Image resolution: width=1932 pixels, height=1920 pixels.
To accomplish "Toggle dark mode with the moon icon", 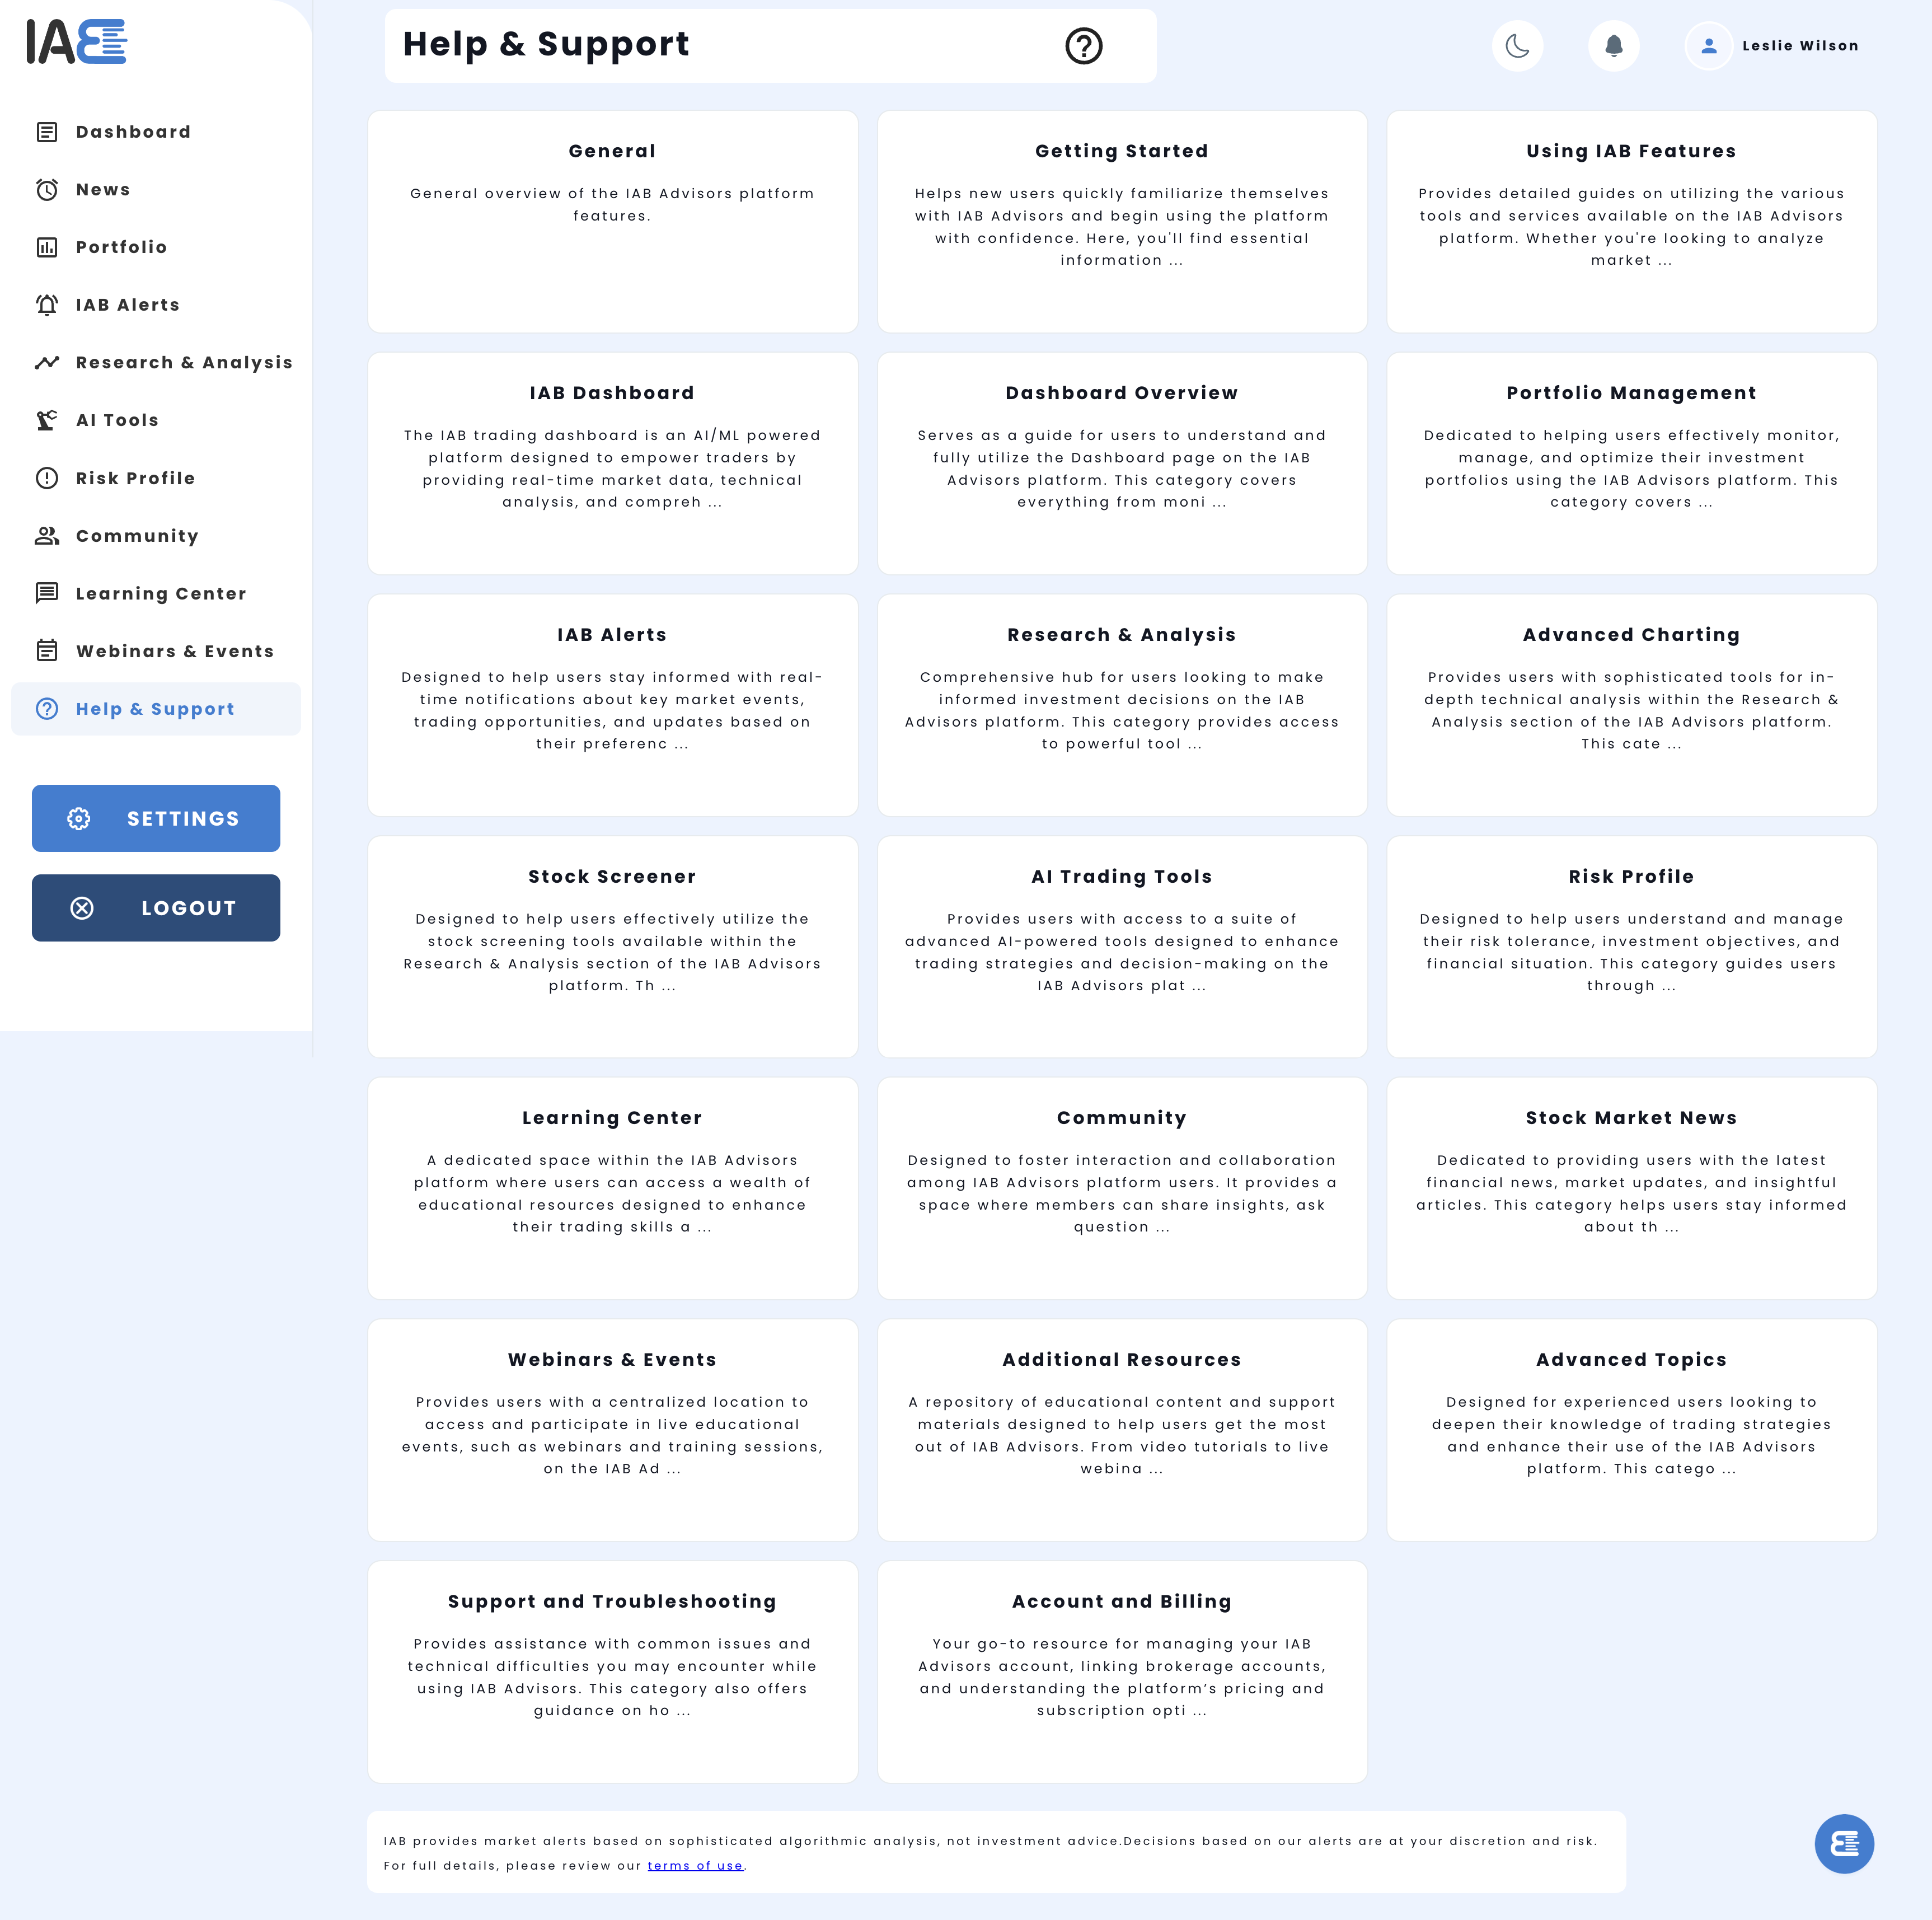I will (x=1517, y=46).
